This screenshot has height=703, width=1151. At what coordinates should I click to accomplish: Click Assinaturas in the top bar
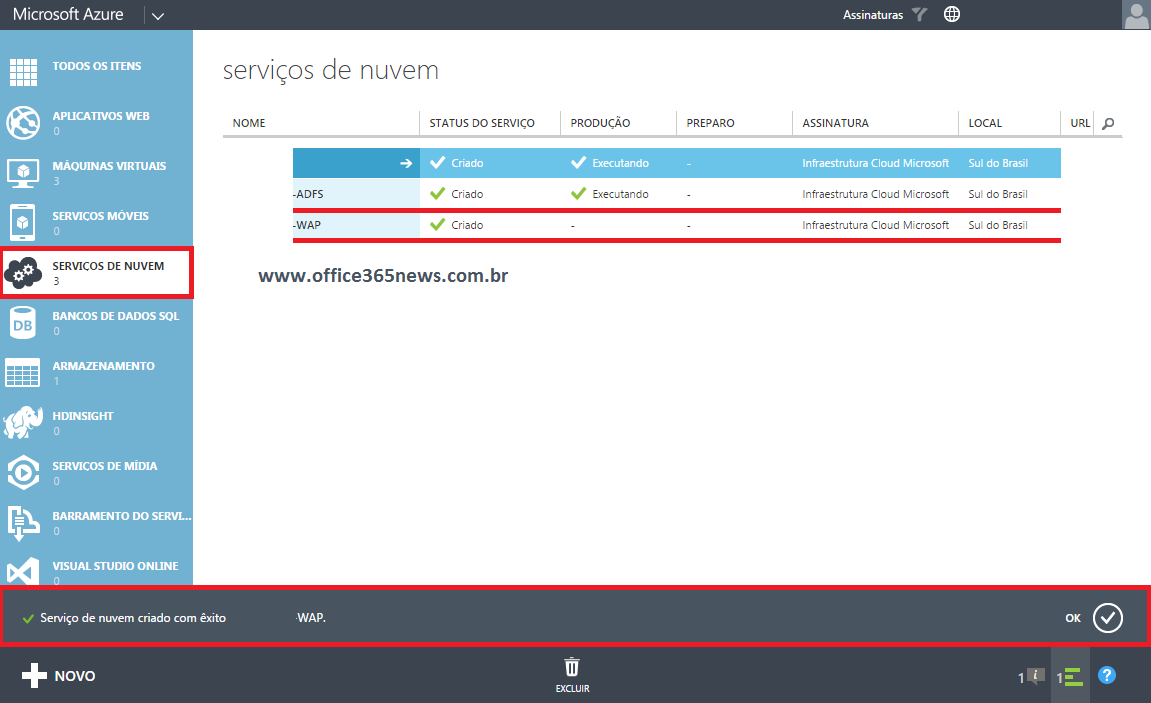click(873, 15)
